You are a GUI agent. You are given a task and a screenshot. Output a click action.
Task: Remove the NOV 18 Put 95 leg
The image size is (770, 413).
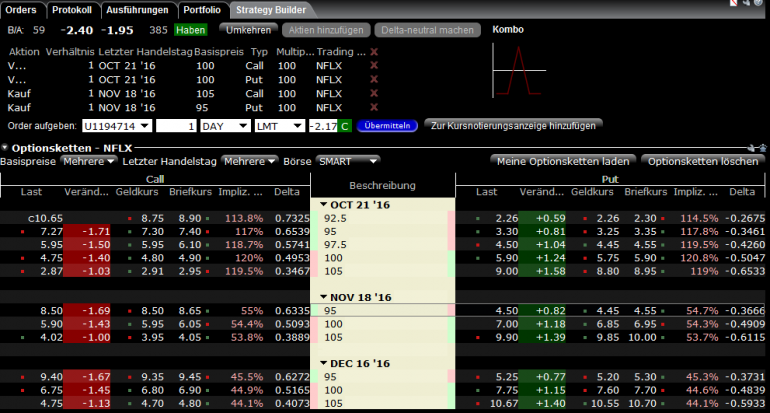click(374, 107)
